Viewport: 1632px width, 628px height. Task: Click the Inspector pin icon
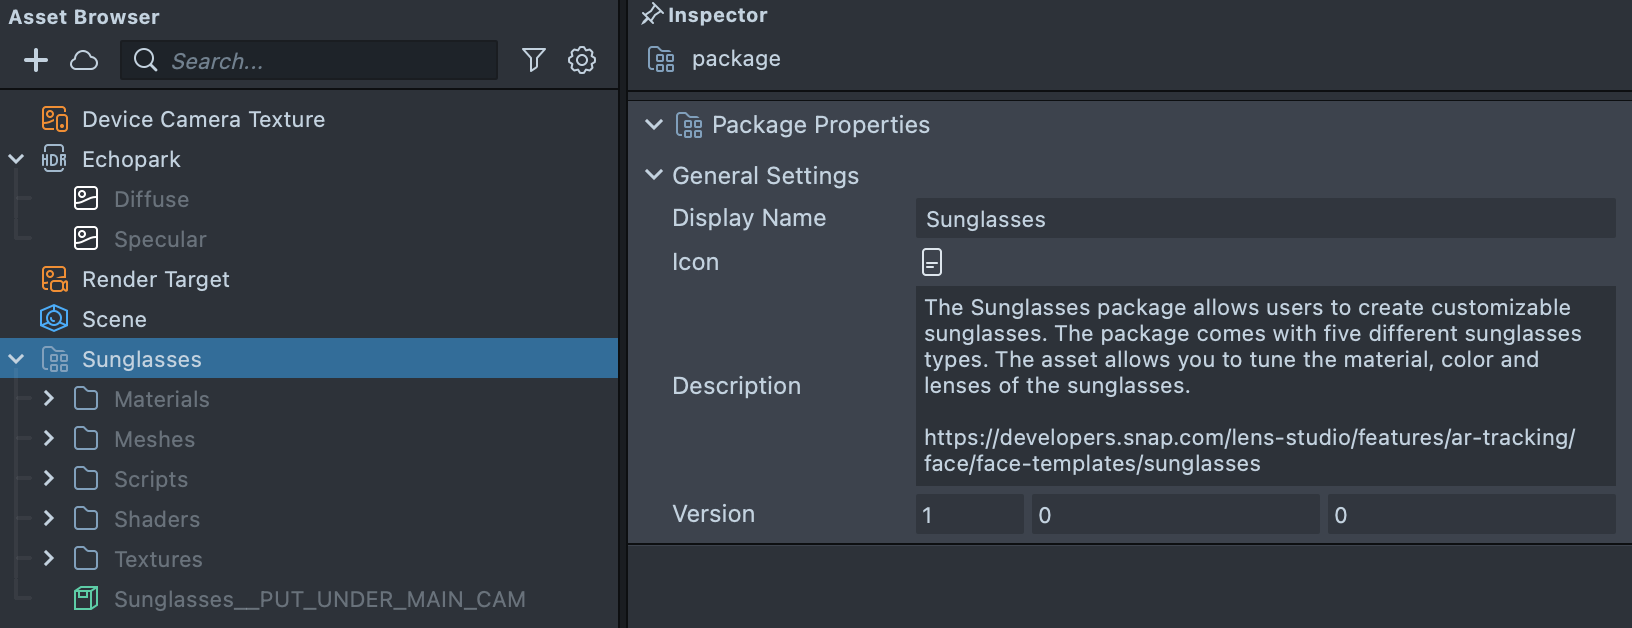click(x=652, y=14)
